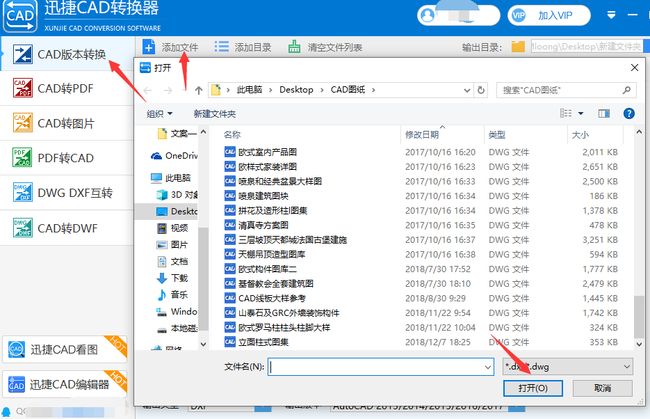
Task: Click 此电脑 in the address path
Action: 249,90
